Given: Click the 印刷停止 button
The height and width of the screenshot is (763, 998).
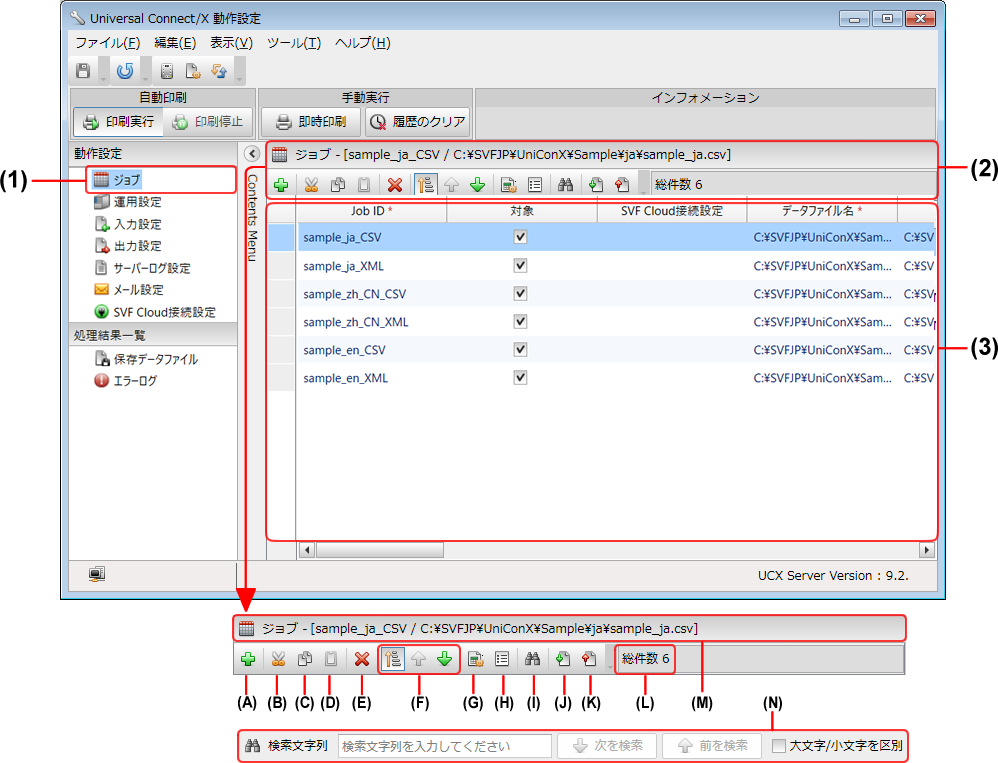Looking at the screenshot, I should (207, 122).
